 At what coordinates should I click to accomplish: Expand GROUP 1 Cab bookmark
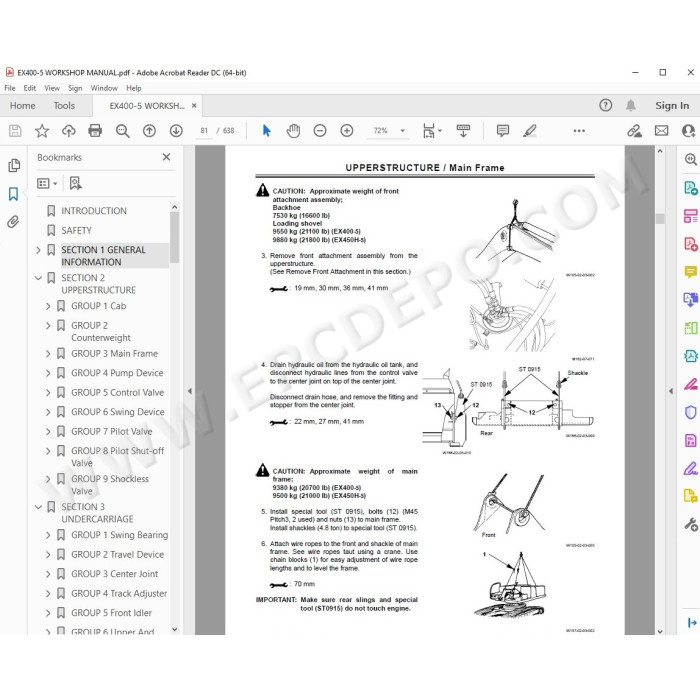48,306
